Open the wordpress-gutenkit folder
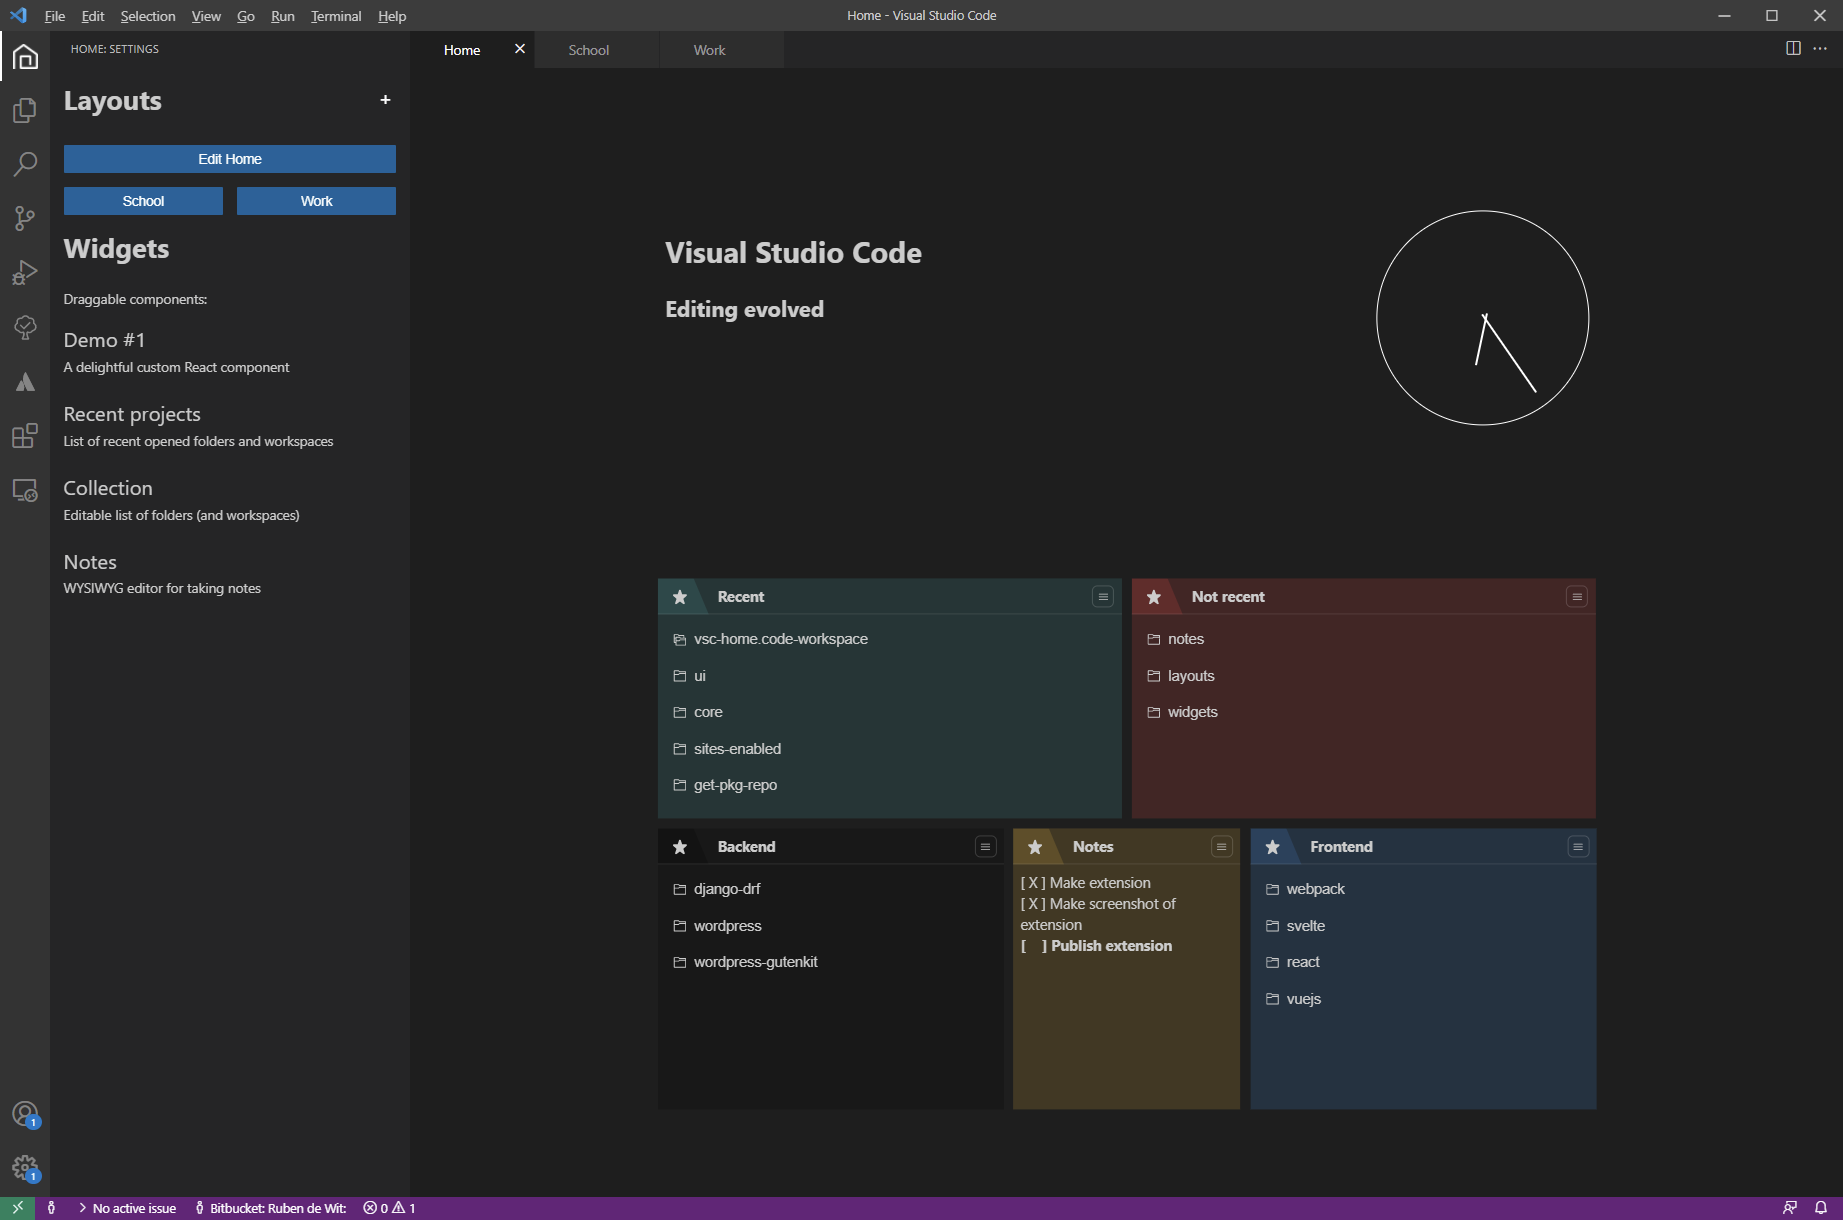The height and width of the screenshot is (1220, 1843). [745, 962]
